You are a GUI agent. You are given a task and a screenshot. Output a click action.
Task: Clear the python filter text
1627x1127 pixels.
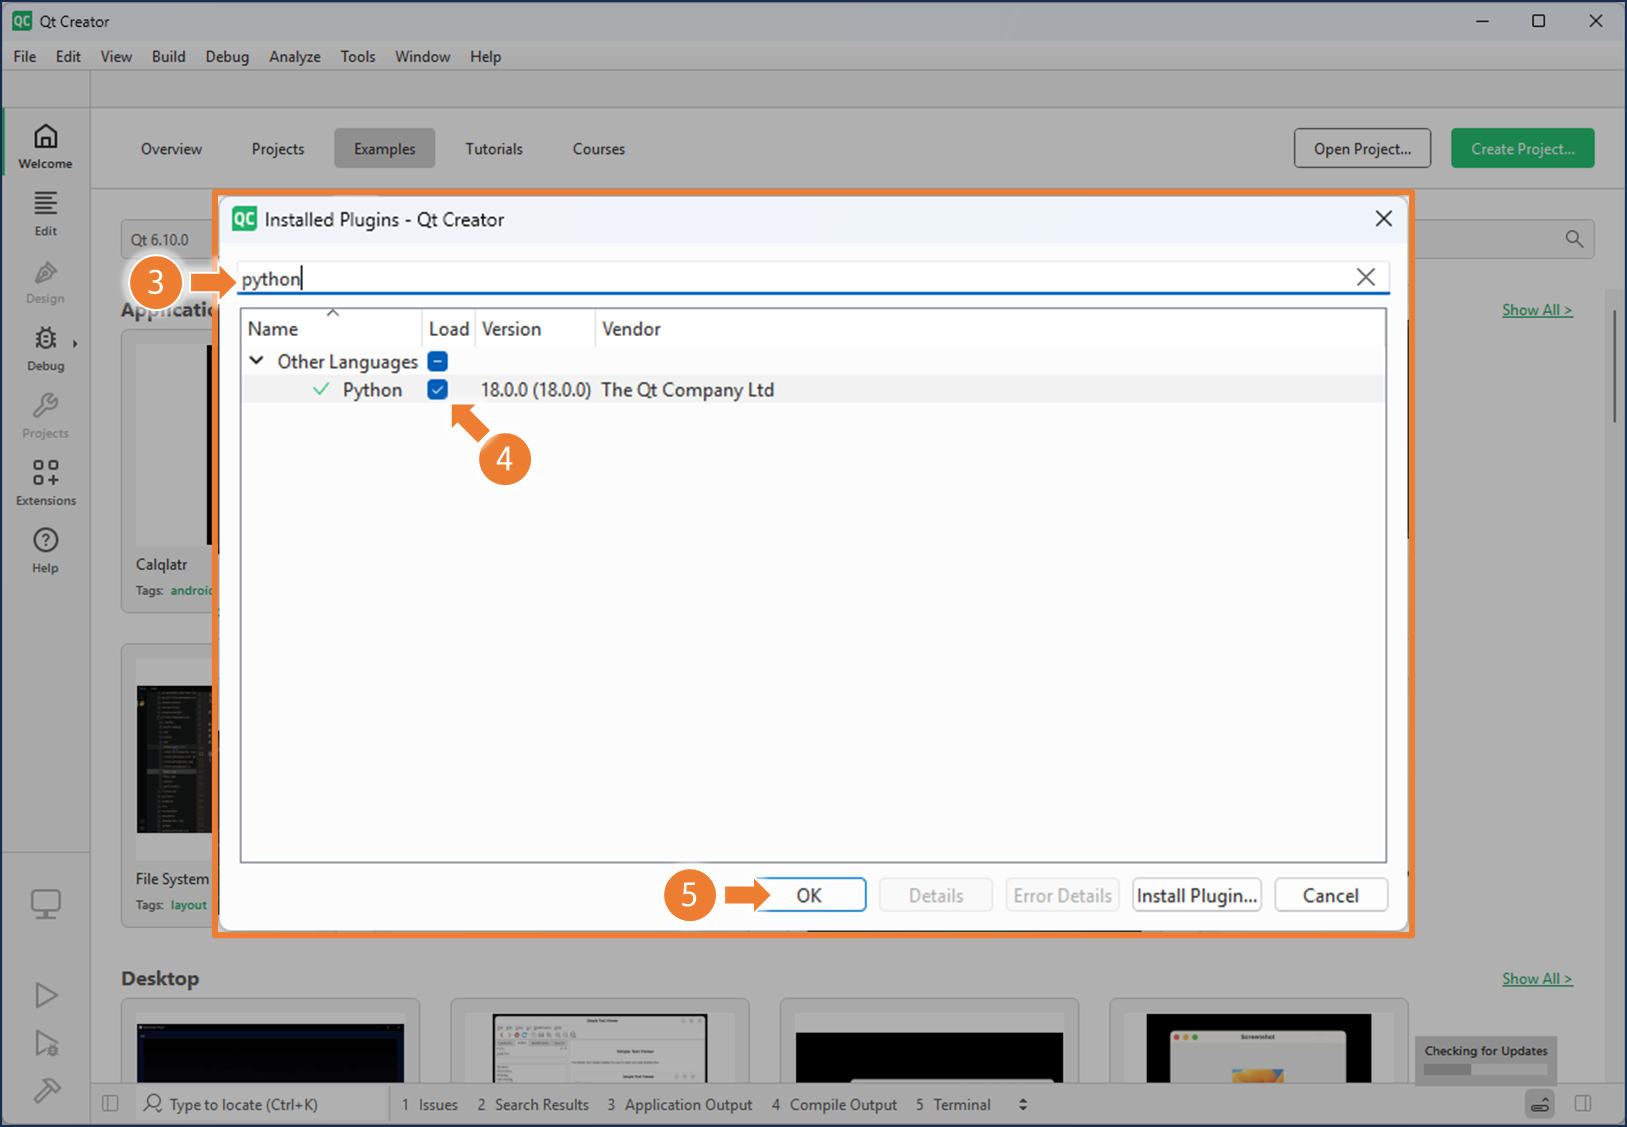pos(1365,277)
